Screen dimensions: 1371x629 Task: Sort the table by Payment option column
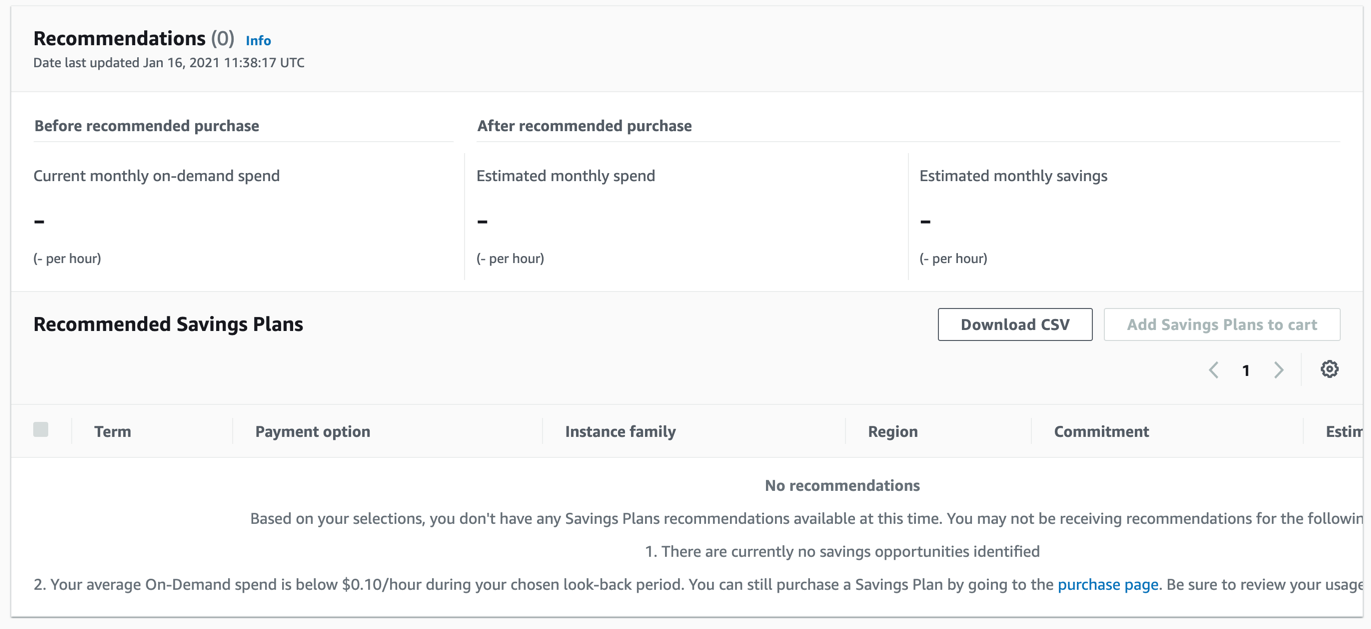pos(313,431)
